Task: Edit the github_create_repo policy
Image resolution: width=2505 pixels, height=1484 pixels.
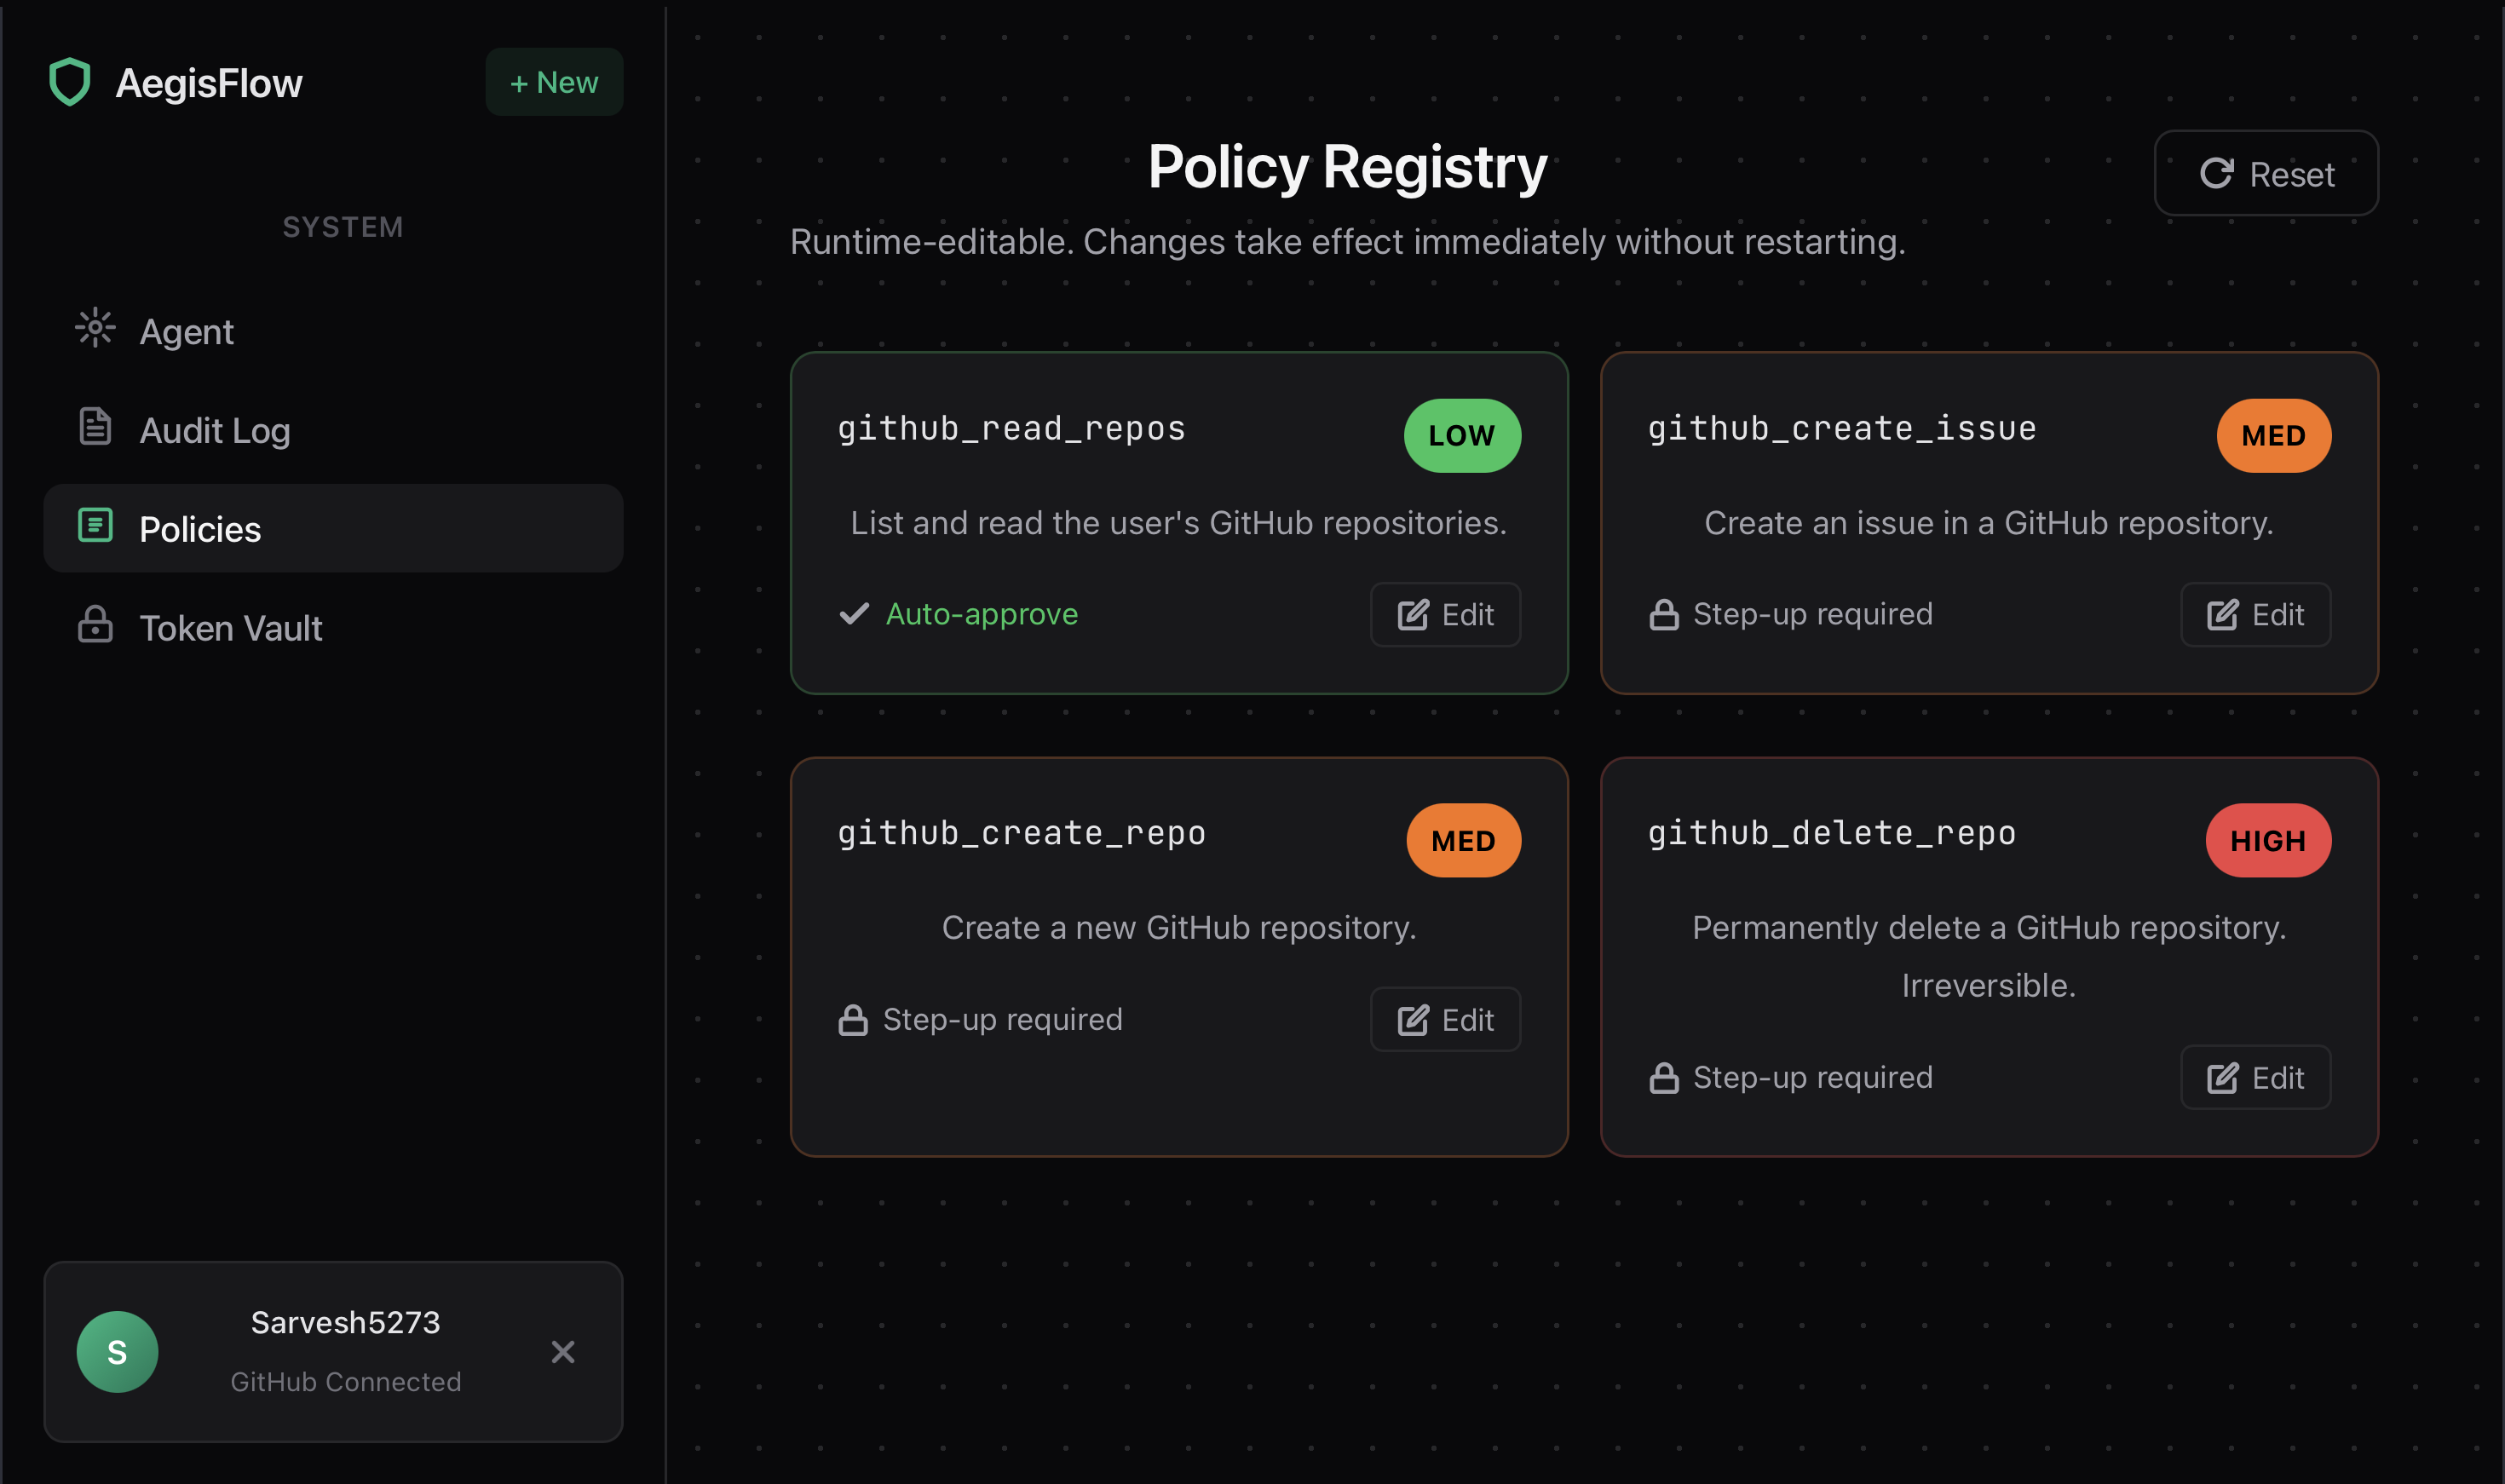Action: click(1445, 1020)
